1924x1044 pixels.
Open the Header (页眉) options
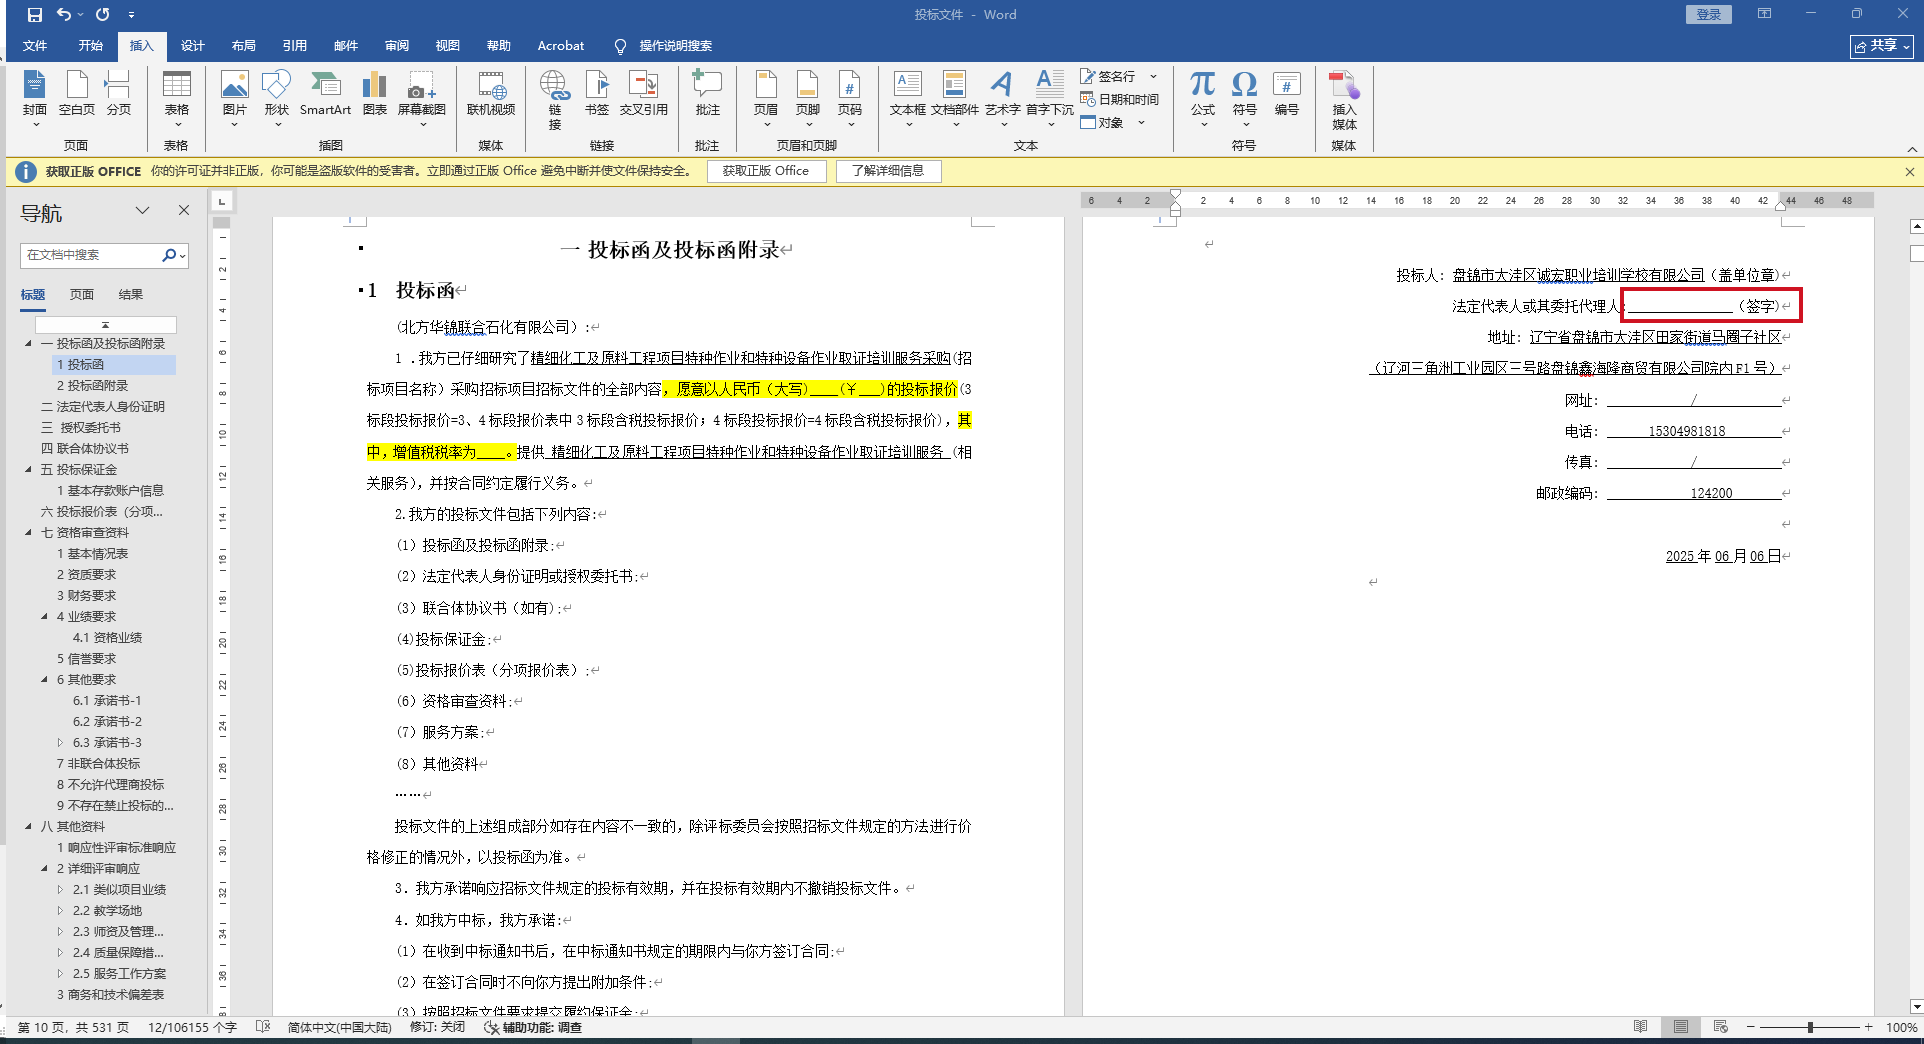pos(766,98)
